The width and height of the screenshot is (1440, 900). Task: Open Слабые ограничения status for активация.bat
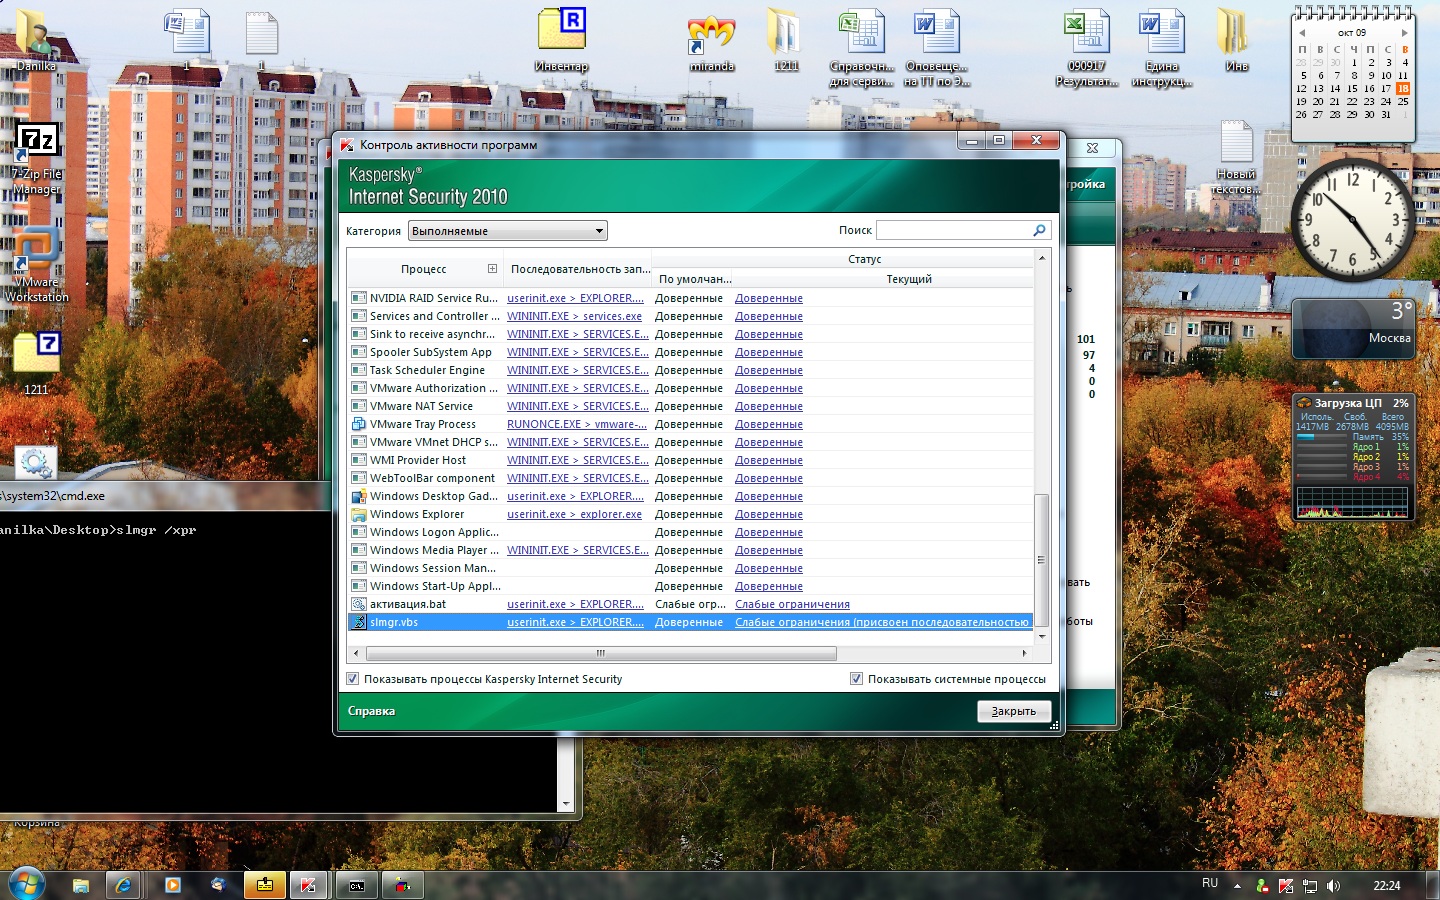792,604
